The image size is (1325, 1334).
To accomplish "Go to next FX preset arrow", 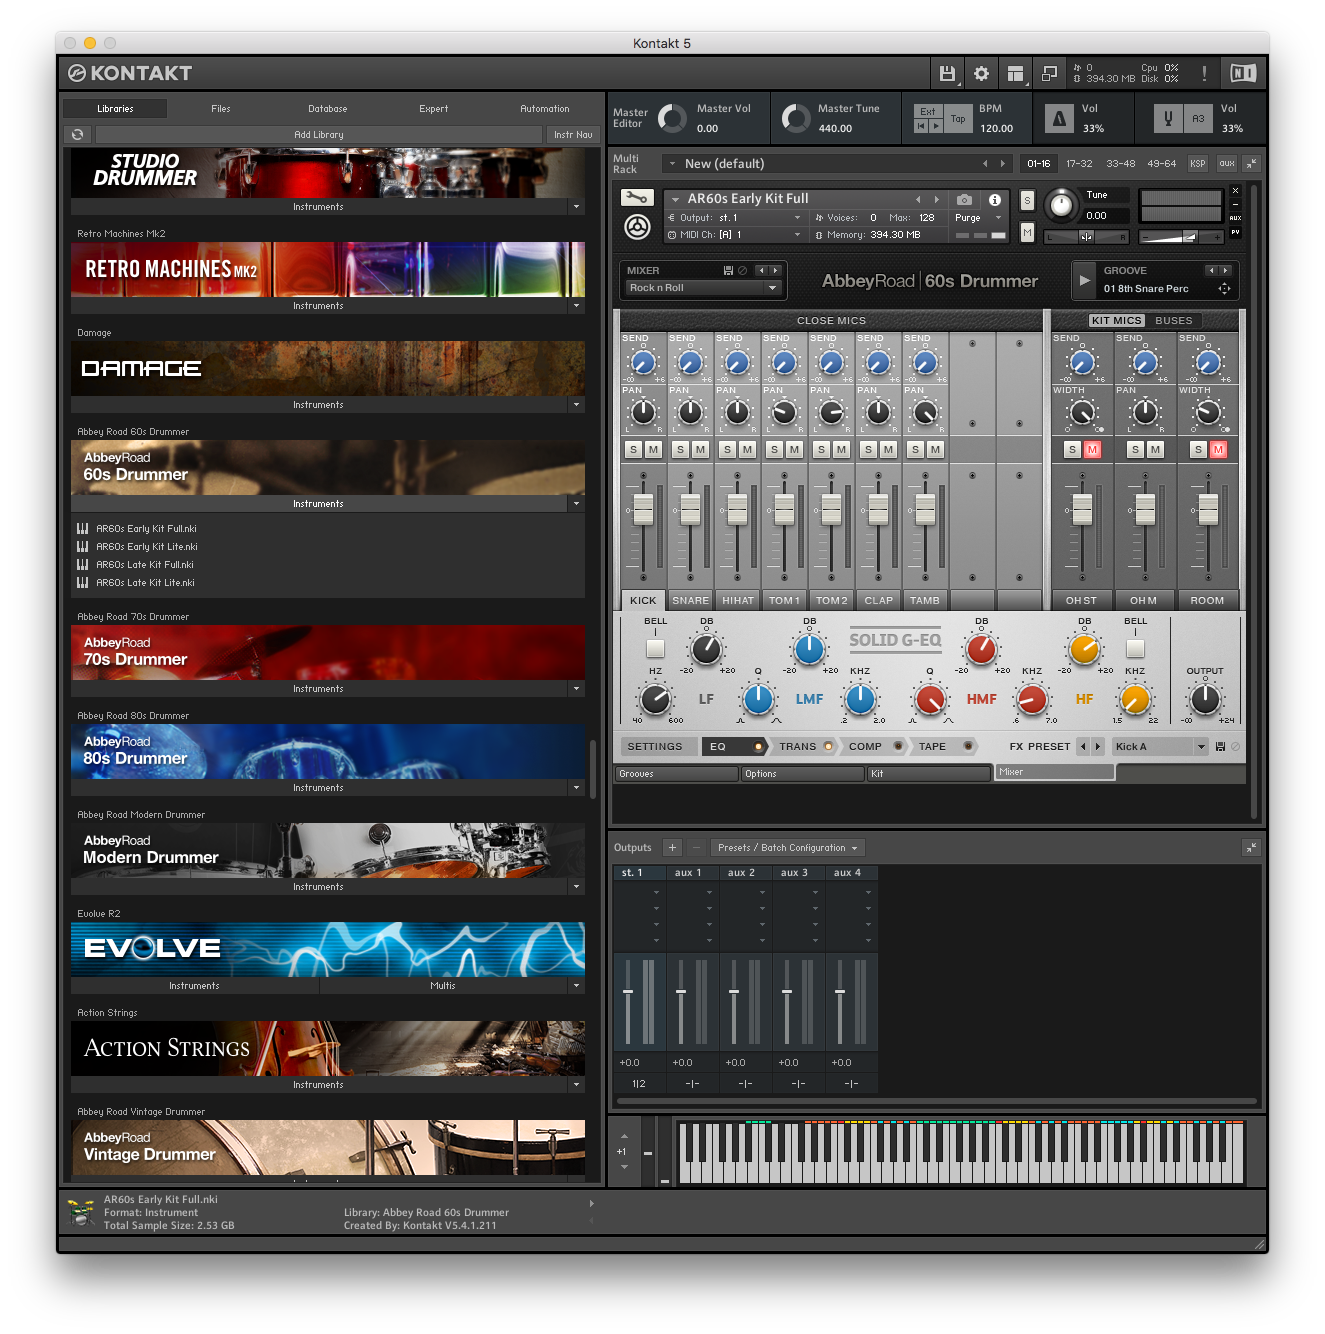I will [1098, 746].
